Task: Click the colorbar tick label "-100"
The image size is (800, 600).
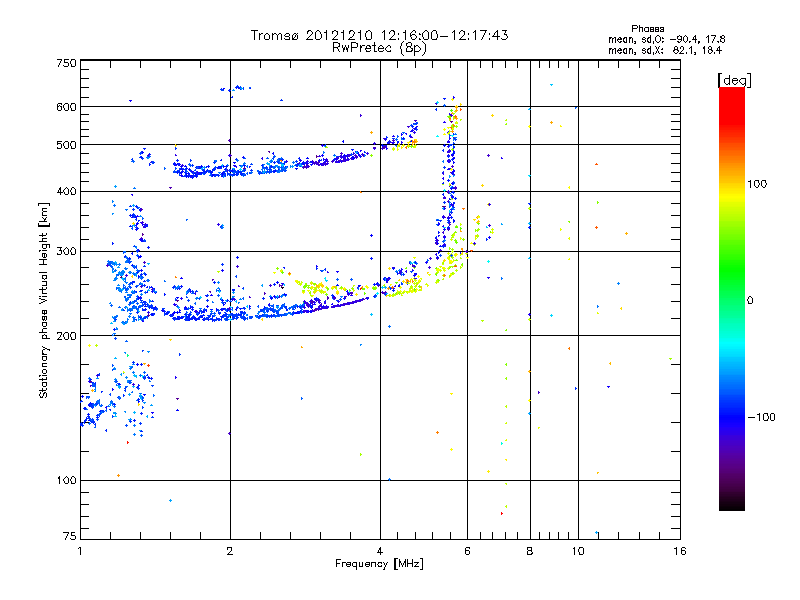Action: [x=761, y=417]
